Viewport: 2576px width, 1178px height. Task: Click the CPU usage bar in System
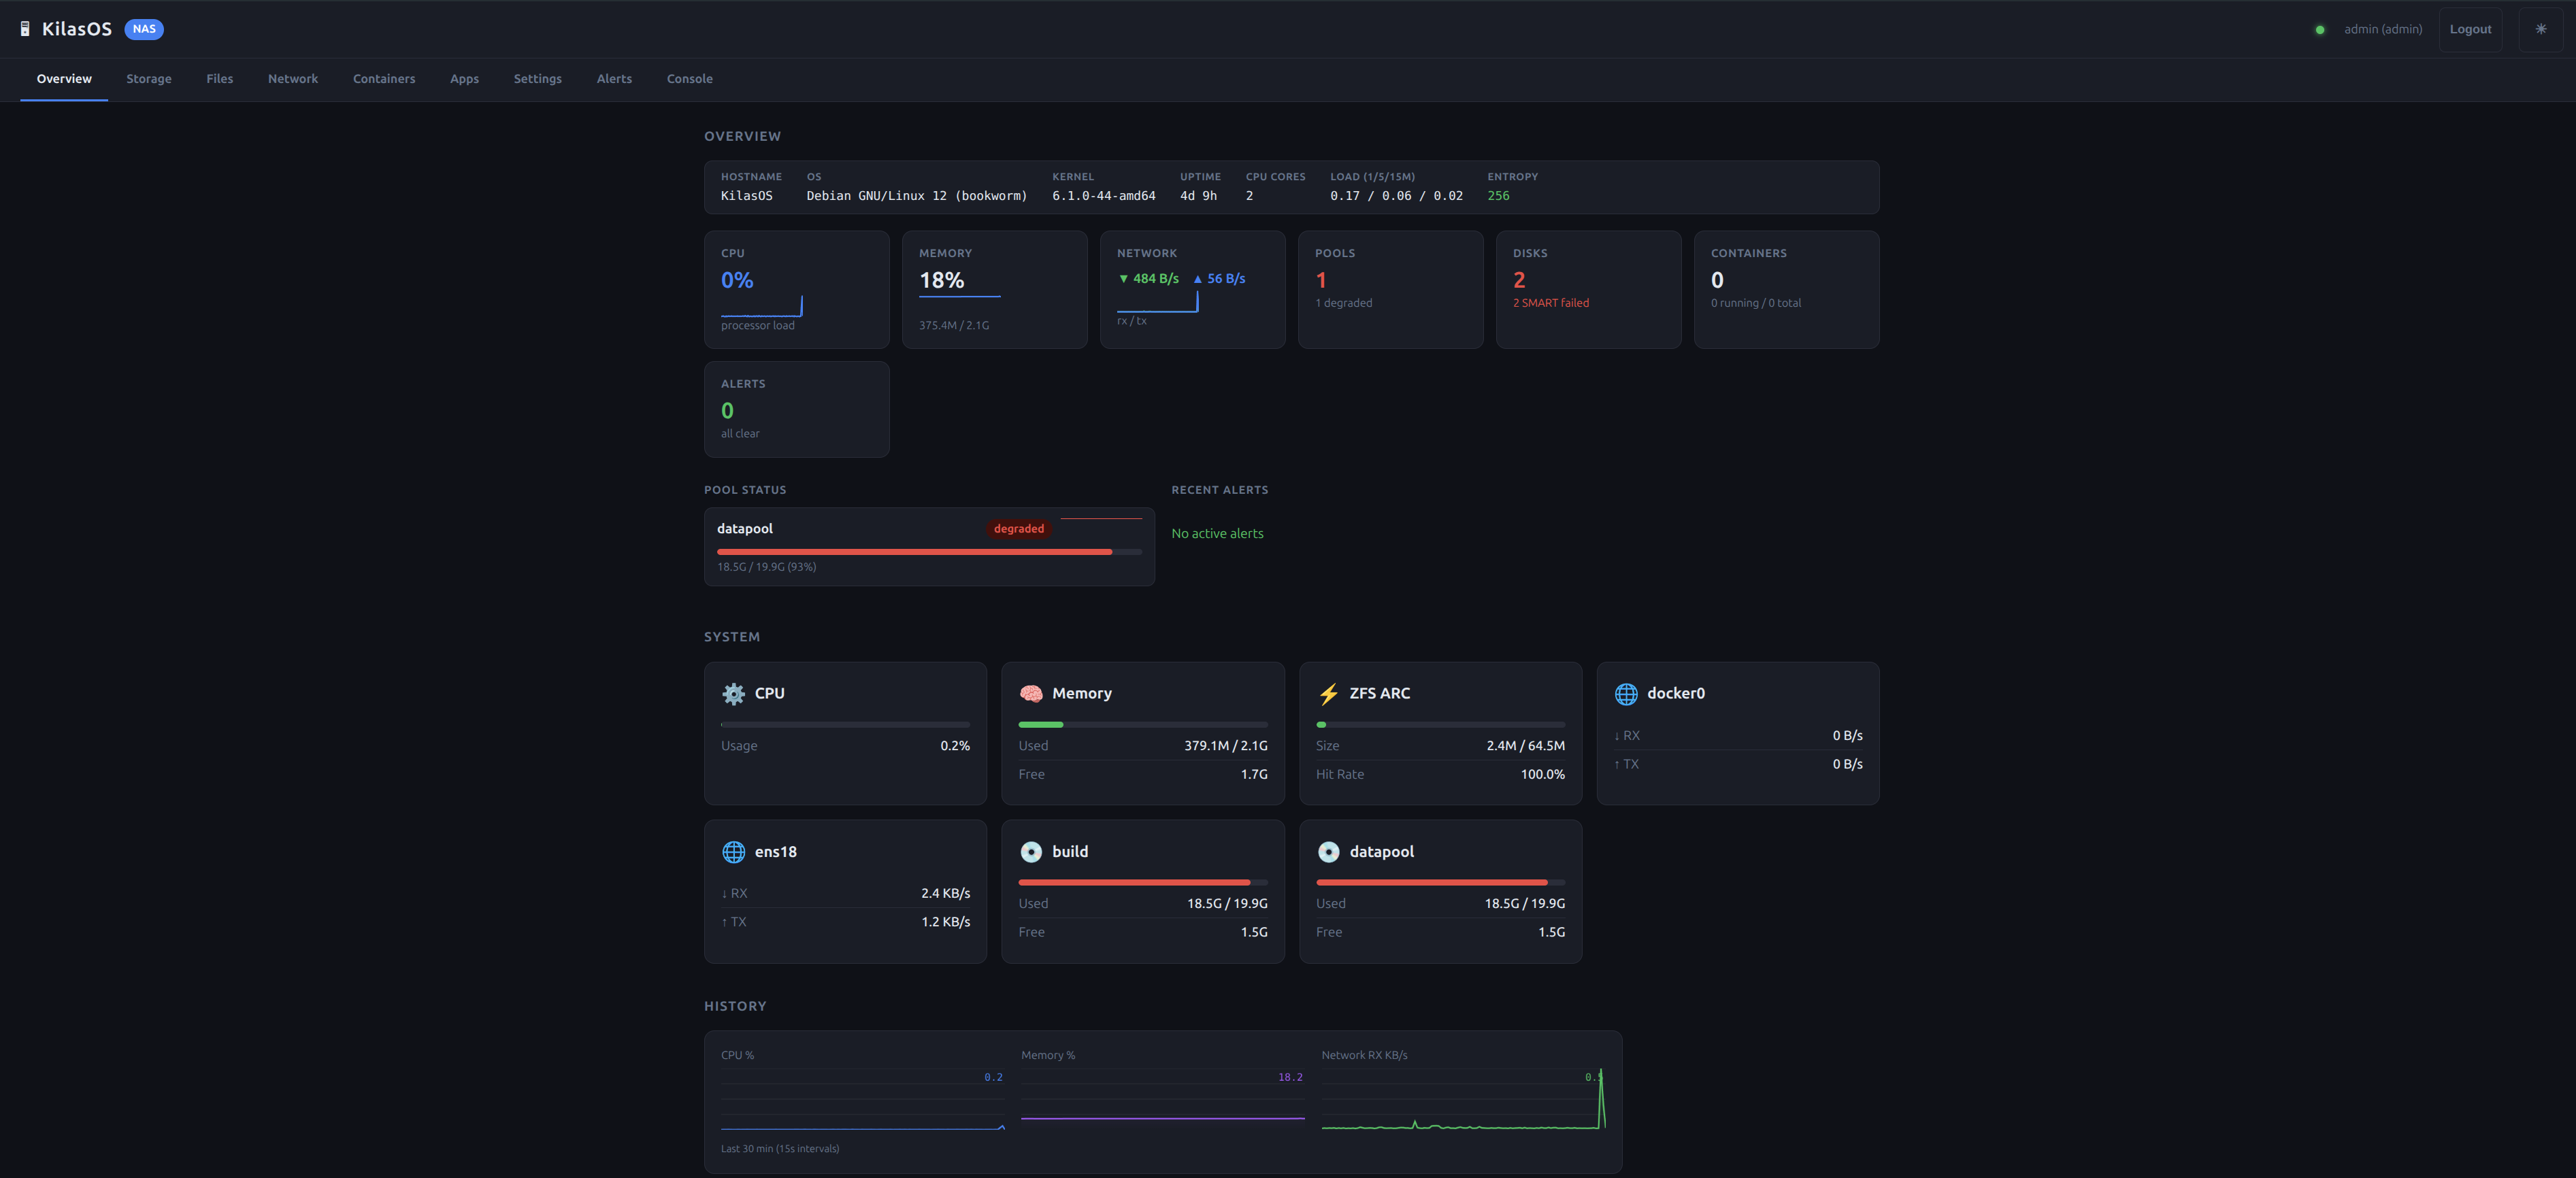click(845, 724)
